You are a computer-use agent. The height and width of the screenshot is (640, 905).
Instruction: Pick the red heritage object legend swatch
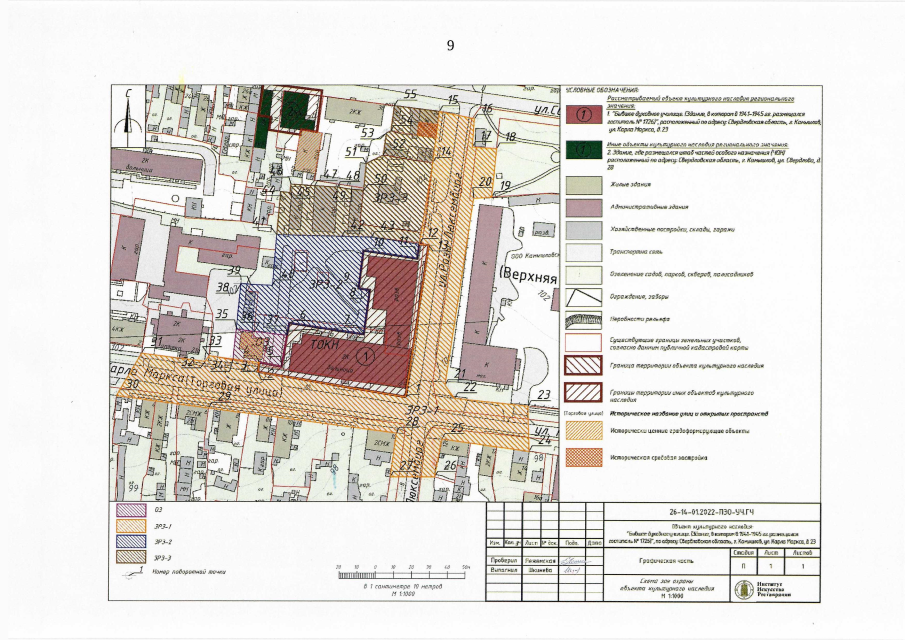(x=583, y=113)
